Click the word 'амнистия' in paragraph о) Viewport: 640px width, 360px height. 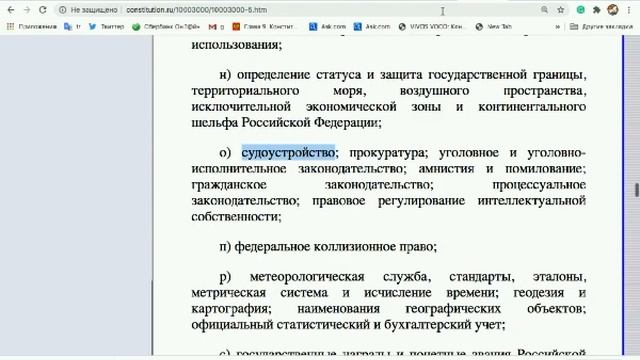[x=446, y=169]
